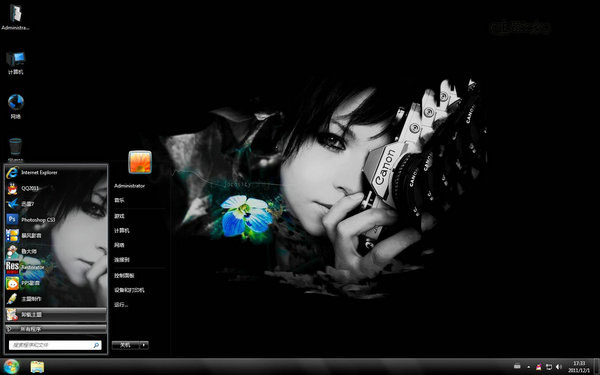Open PPS影音 from the Start menu

pos(56,283)
